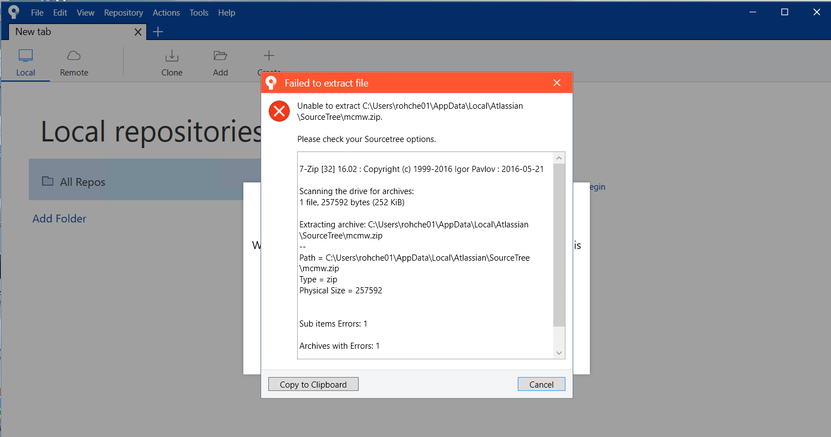Click the scroll down arrow in error log
Viewport: 831px width, 437px height.
click(559, 353)
